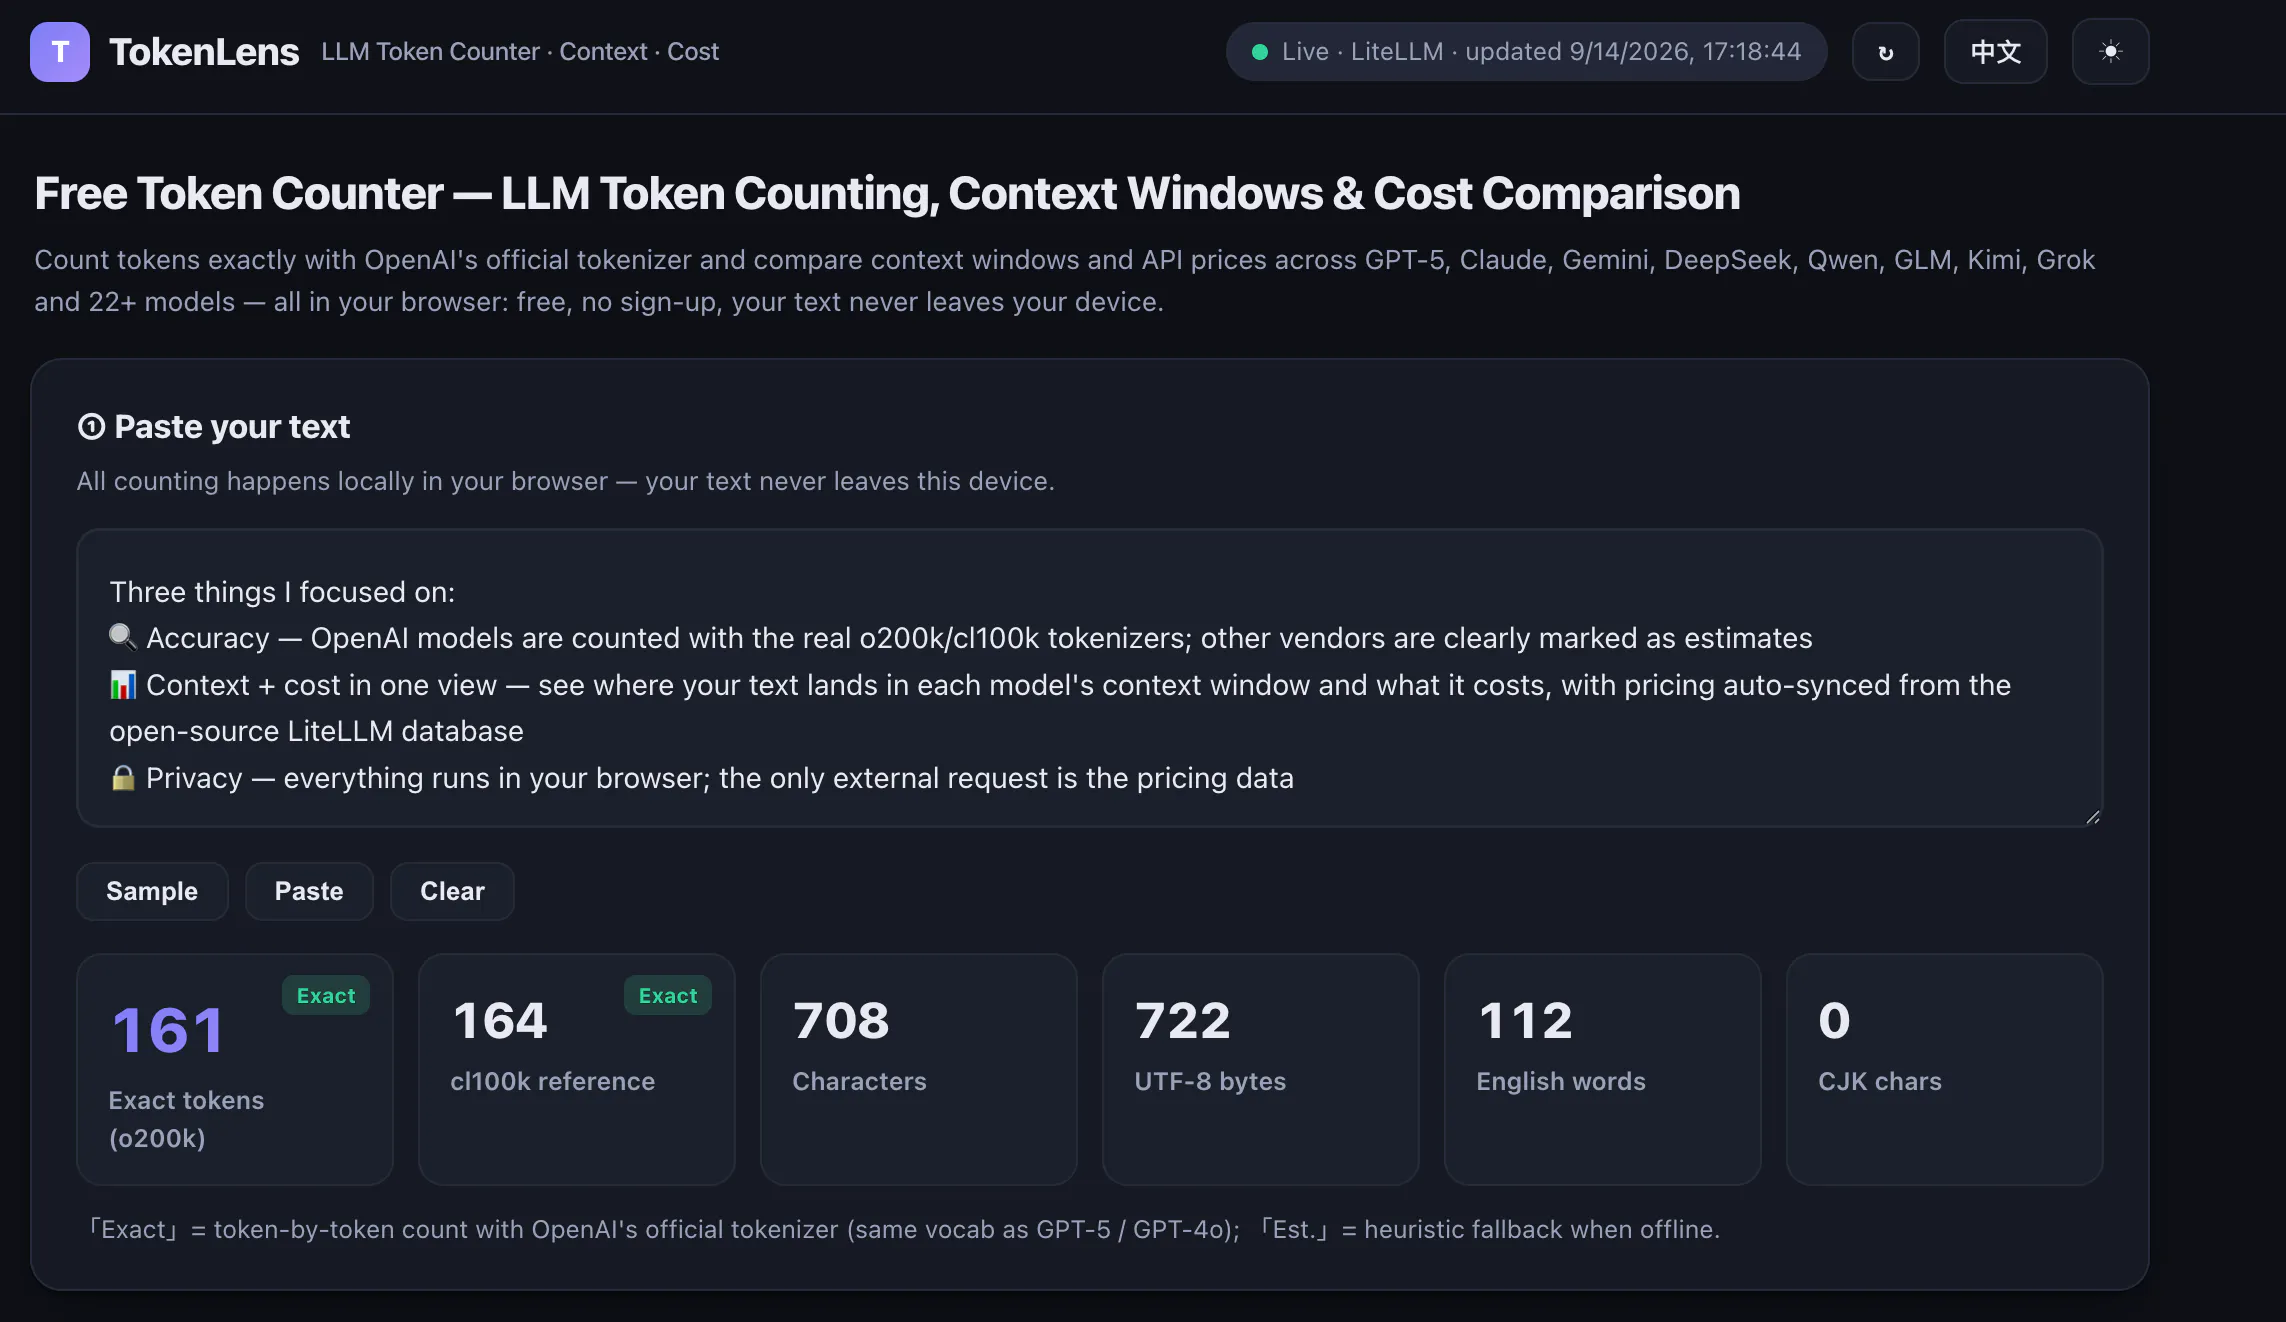Viewport: 2286px width, 1322px height.
Task: Click the bar chart emoji before Context
Action: [123, 685]
